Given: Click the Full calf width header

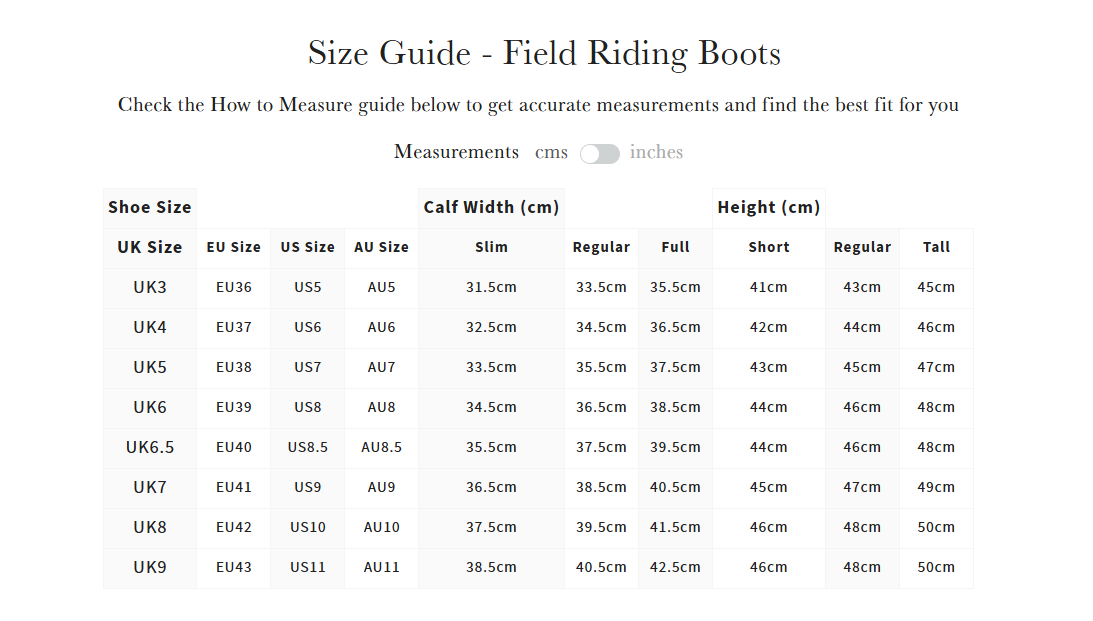Looking at the screenshot, I should pos(675,247).
